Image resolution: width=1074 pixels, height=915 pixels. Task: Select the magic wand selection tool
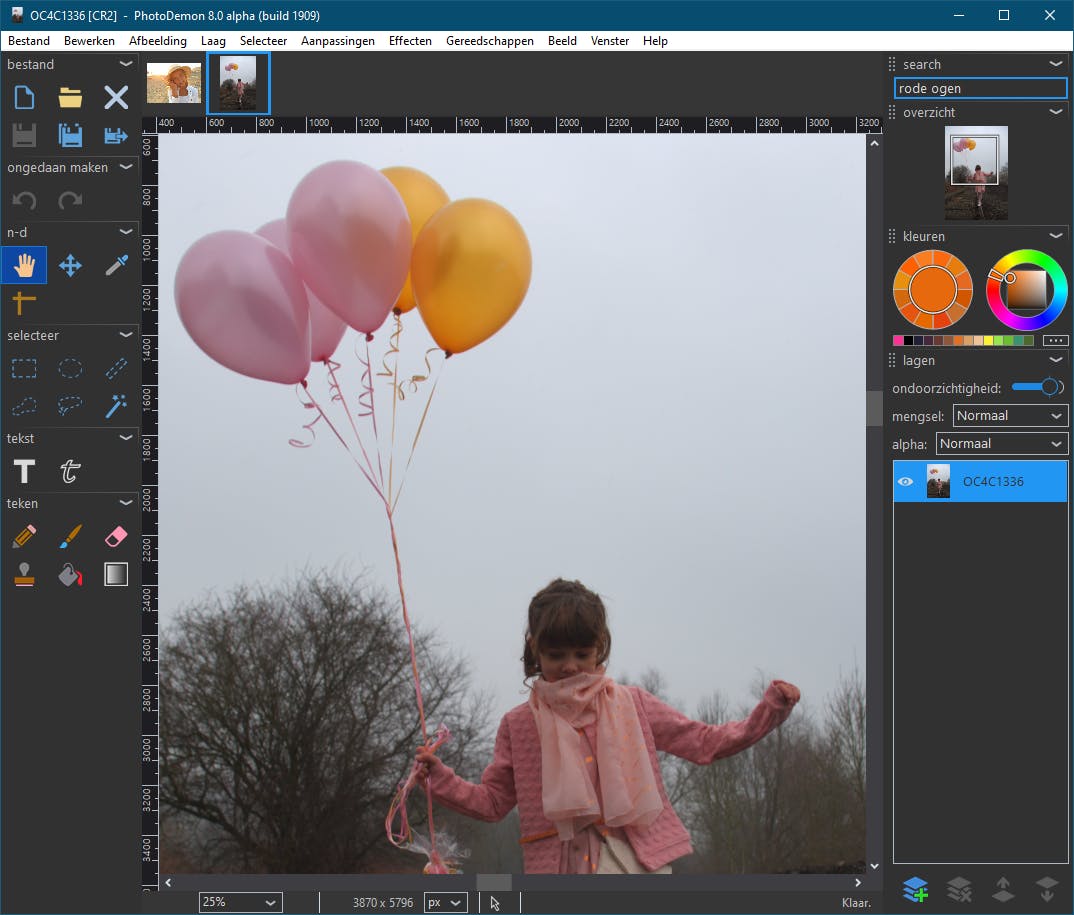click(116, 406)
